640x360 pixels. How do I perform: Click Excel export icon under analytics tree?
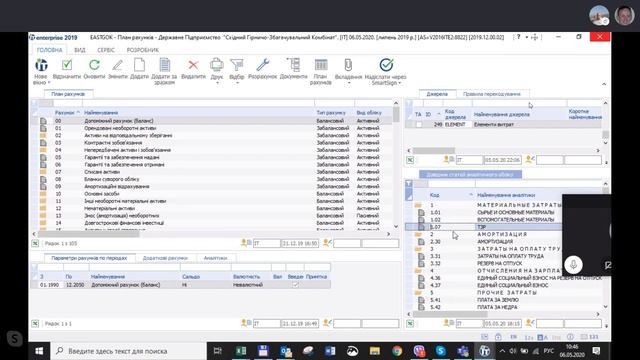[410, 323]
